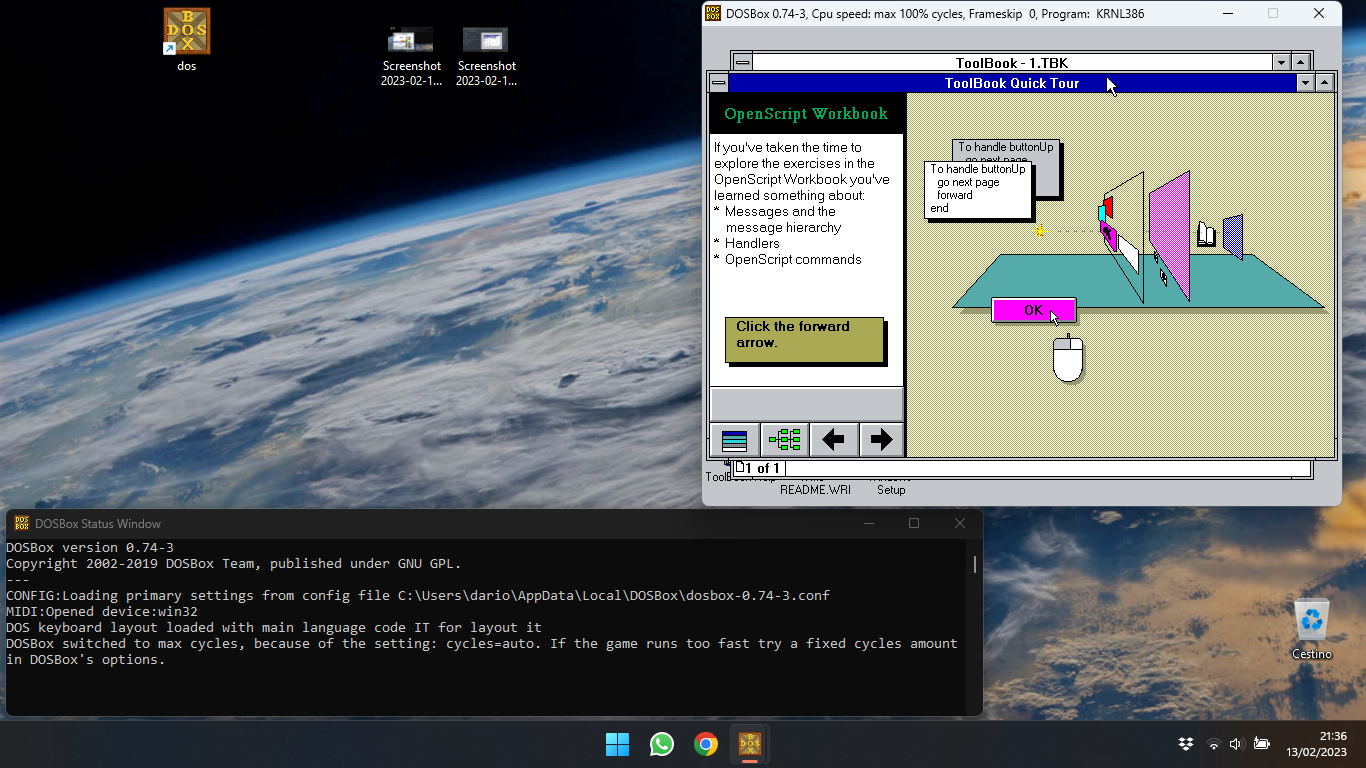The image size is (1366, 768).
Task: Click the blue hatched panel beside book
Action: (x=1232, y=237)
